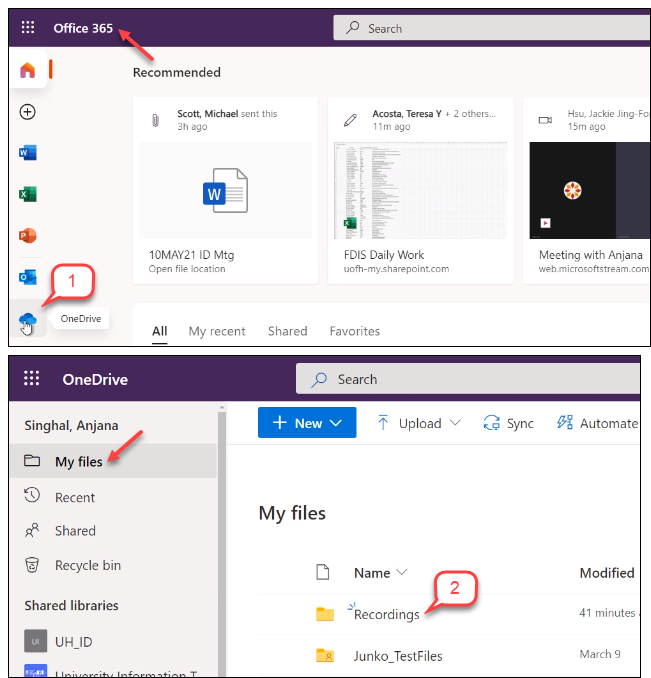Open Shared in OneDrive navigation
Screen dimensions: 651x678
pyautogui.click(x=75, y=531)
